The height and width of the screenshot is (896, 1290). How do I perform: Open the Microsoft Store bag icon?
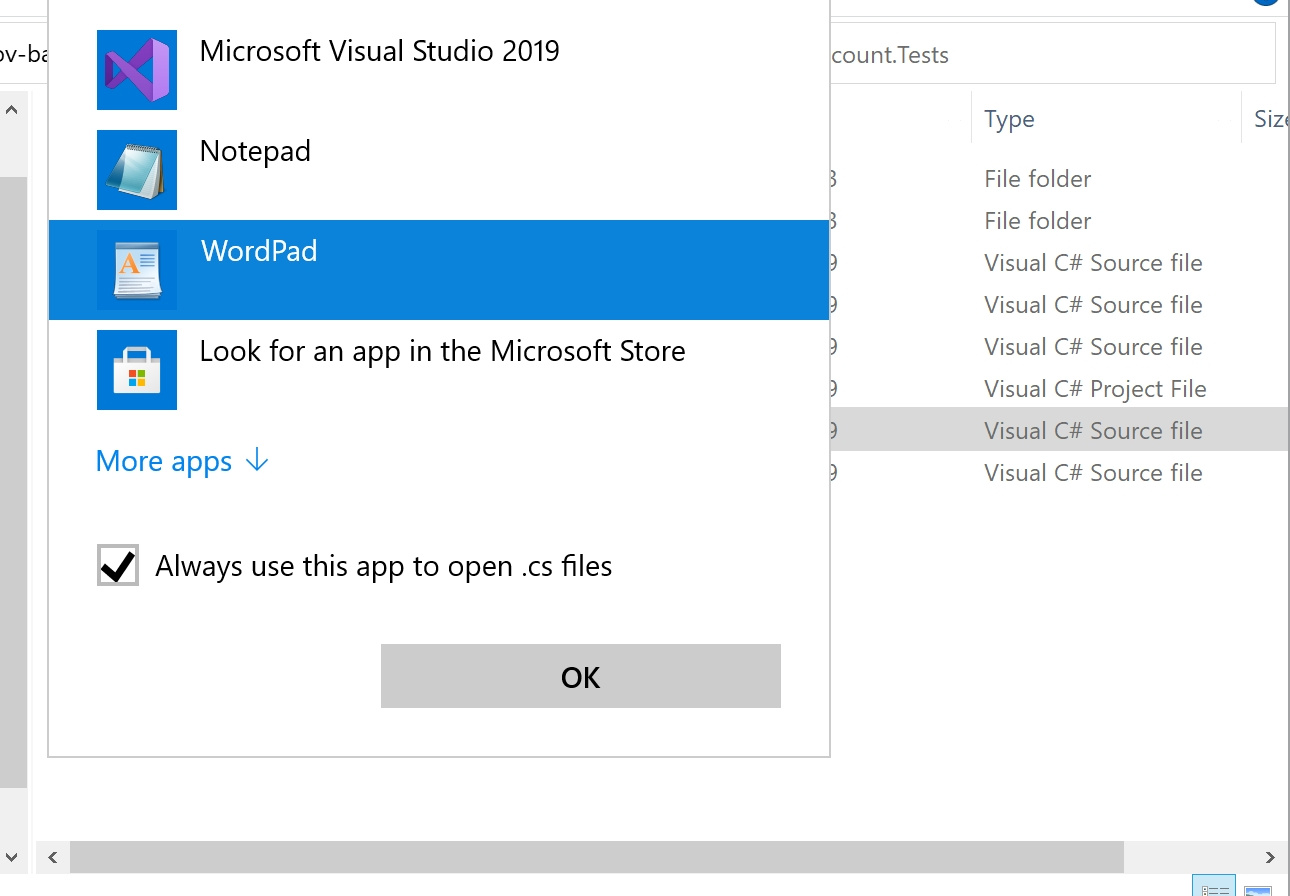(x=137, y=370)
